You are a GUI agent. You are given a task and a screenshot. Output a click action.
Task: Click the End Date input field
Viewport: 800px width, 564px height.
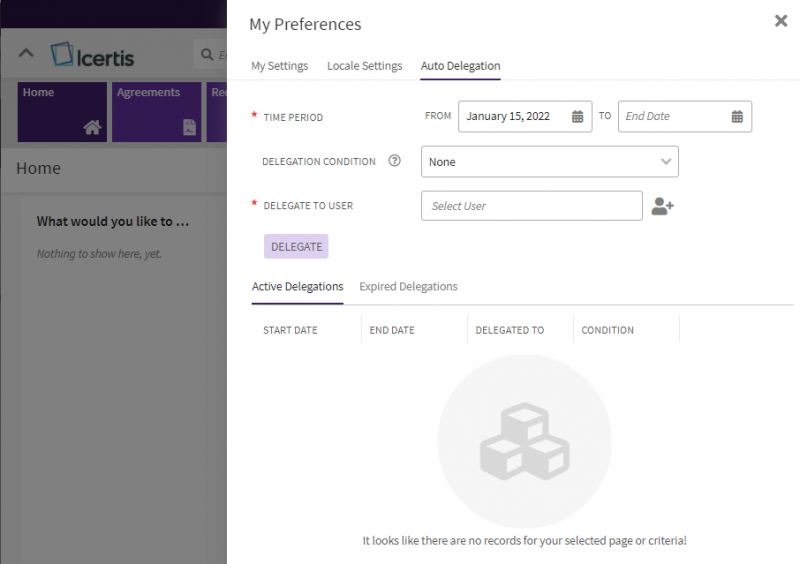pyautogui.click(x=685, y=116)
